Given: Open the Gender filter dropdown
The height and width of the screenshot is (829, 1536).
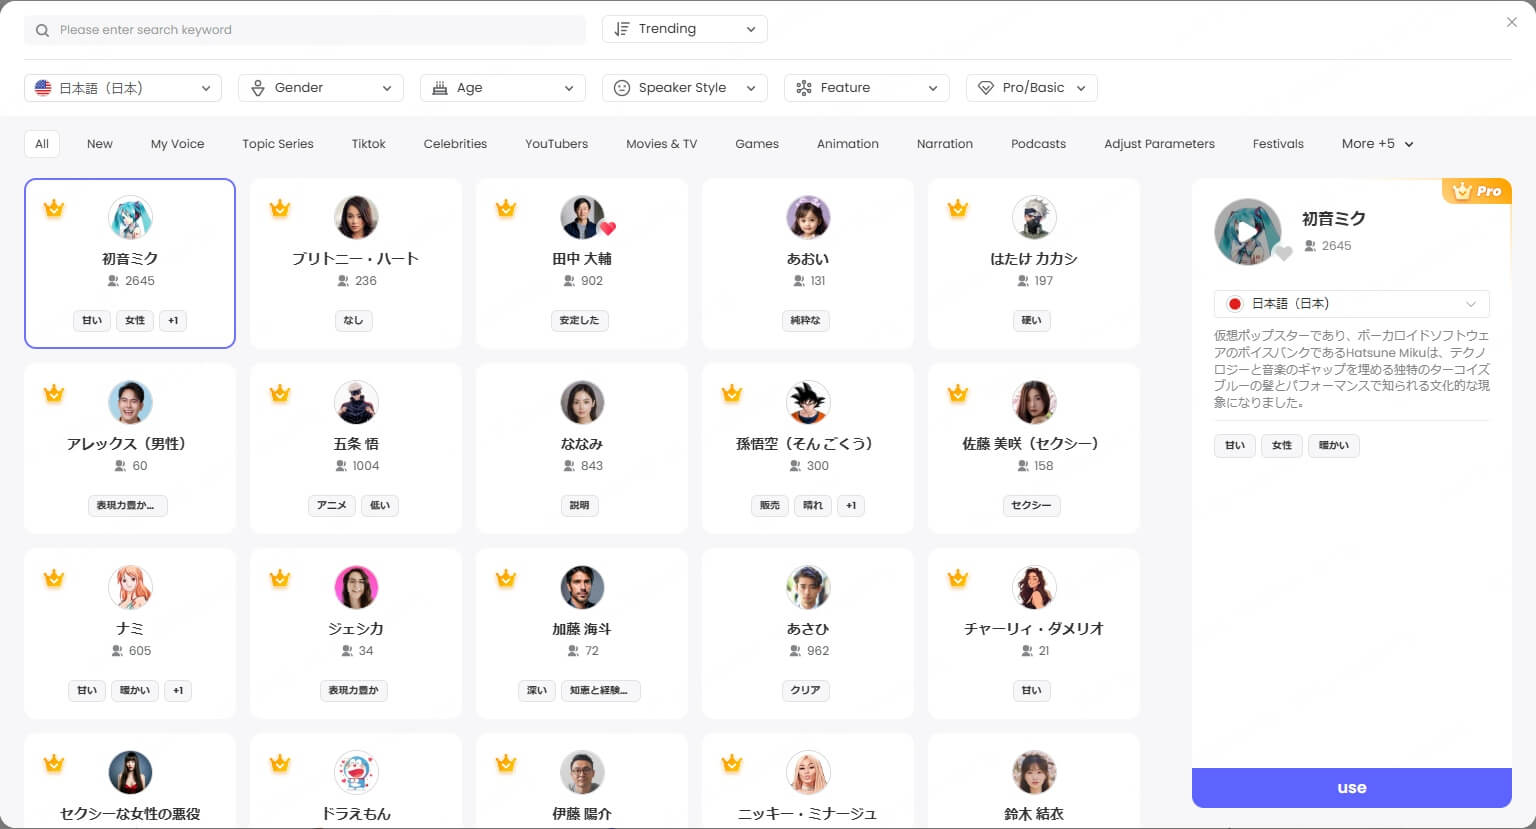Looking at the screenshot, I should [x=321, y=88].
